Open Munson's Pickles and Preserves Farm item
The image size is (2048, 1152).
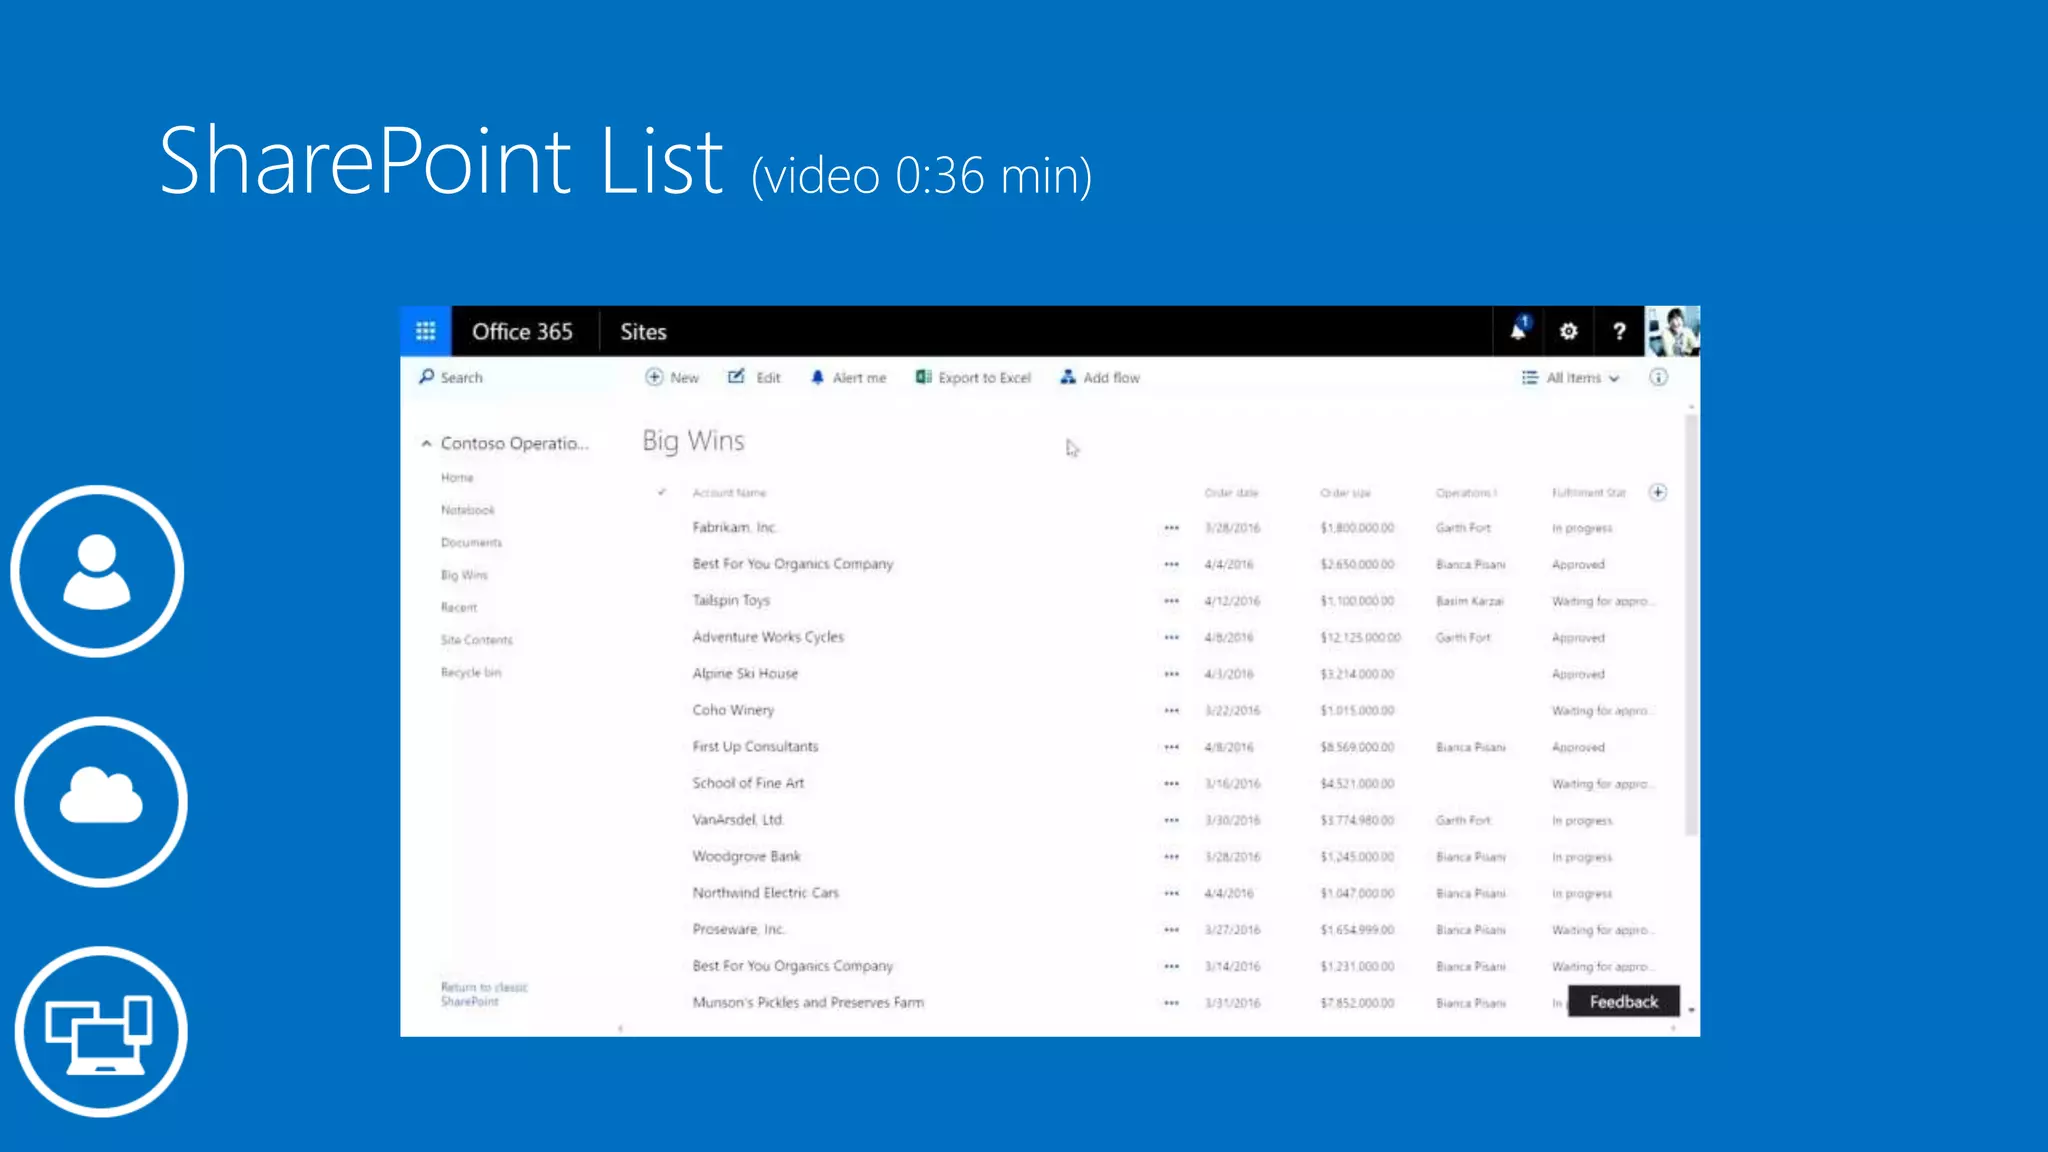pyautogui.click(x=808, y=1002)
